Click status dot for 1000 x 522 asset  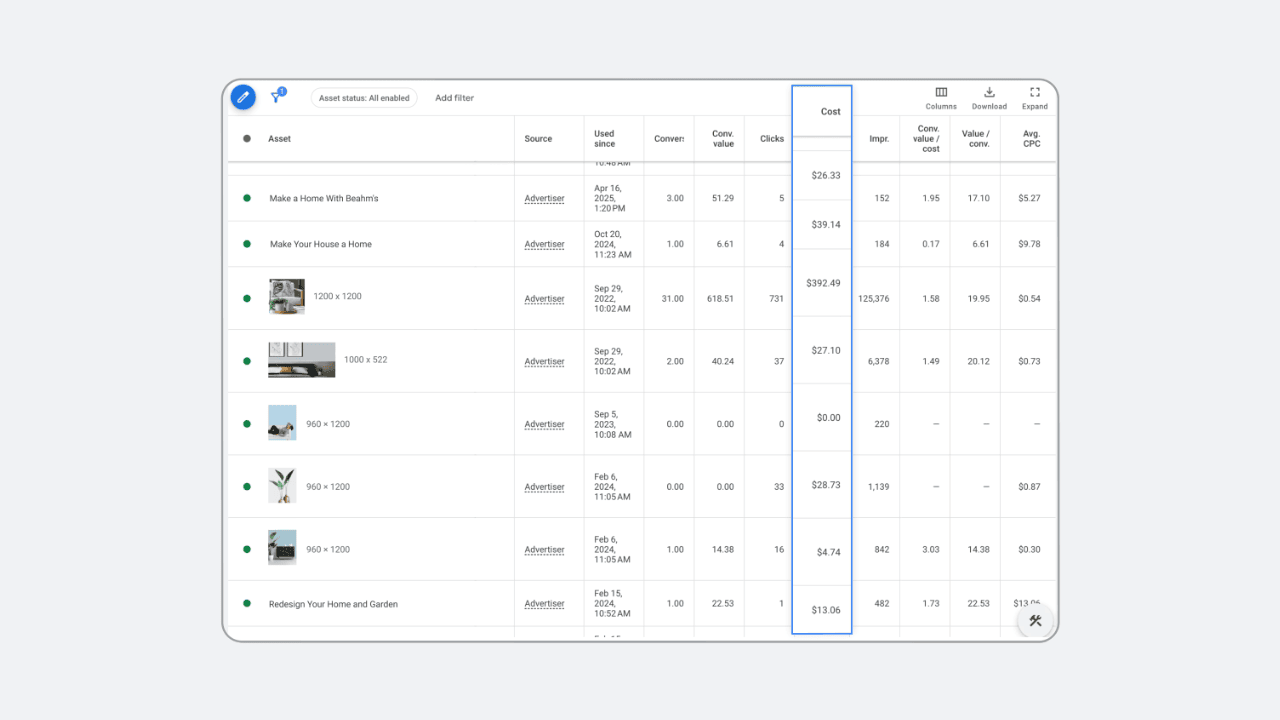tap(247, 361)
